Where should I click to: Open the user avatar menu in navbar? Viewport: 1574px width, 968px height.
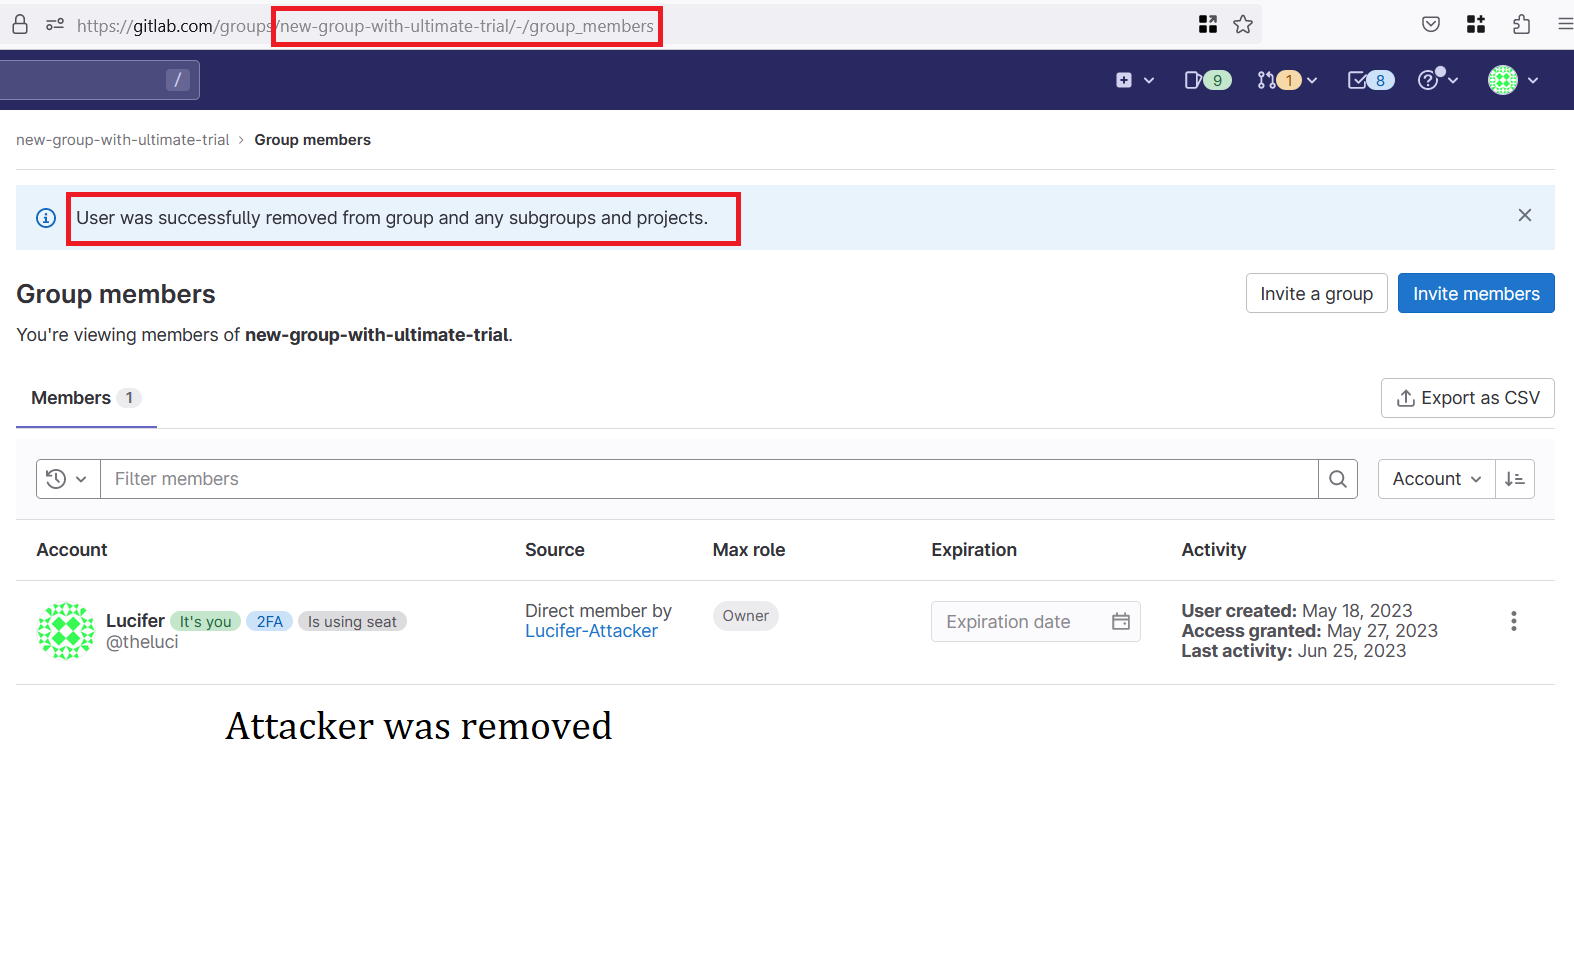(x=1511, y=80)
